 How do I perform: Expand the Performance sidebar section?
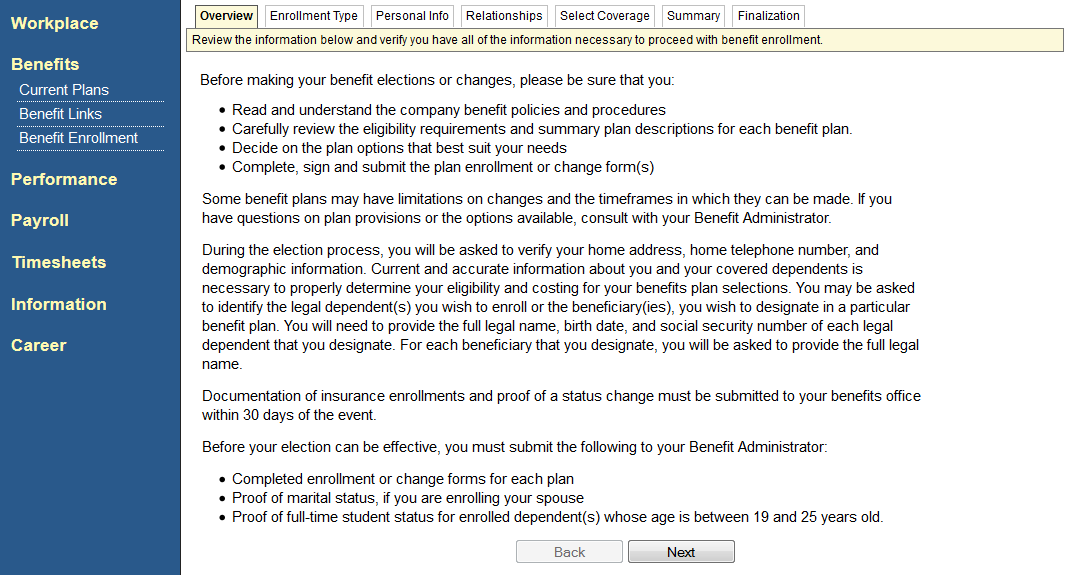pos(64,179)
